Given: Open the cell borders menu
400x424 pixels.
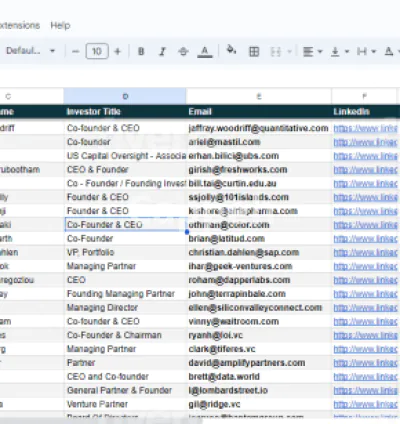Looking at the screenshot, I should pos(254,51).
